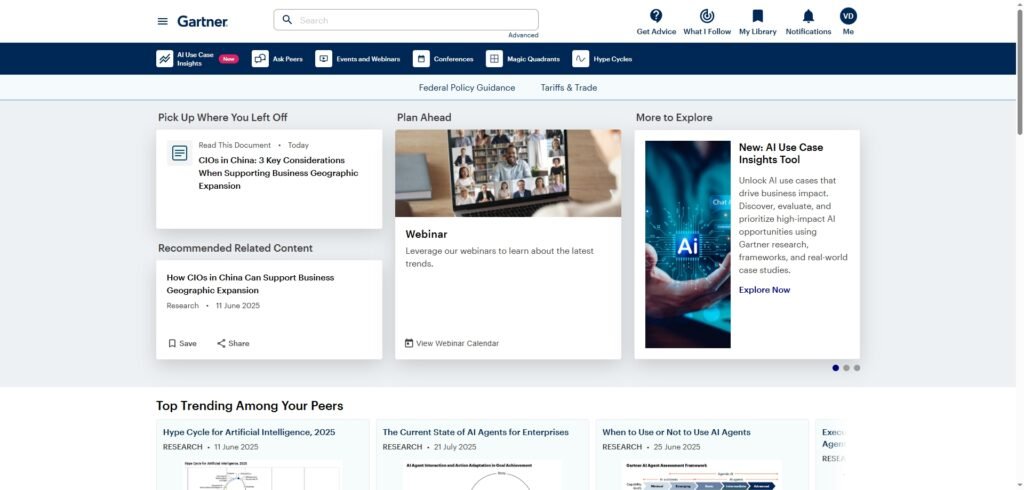Viewport: 1024px width, 490px height.
Task: Open the Magic Quadrants icon
Action: [x=494, y=59]
